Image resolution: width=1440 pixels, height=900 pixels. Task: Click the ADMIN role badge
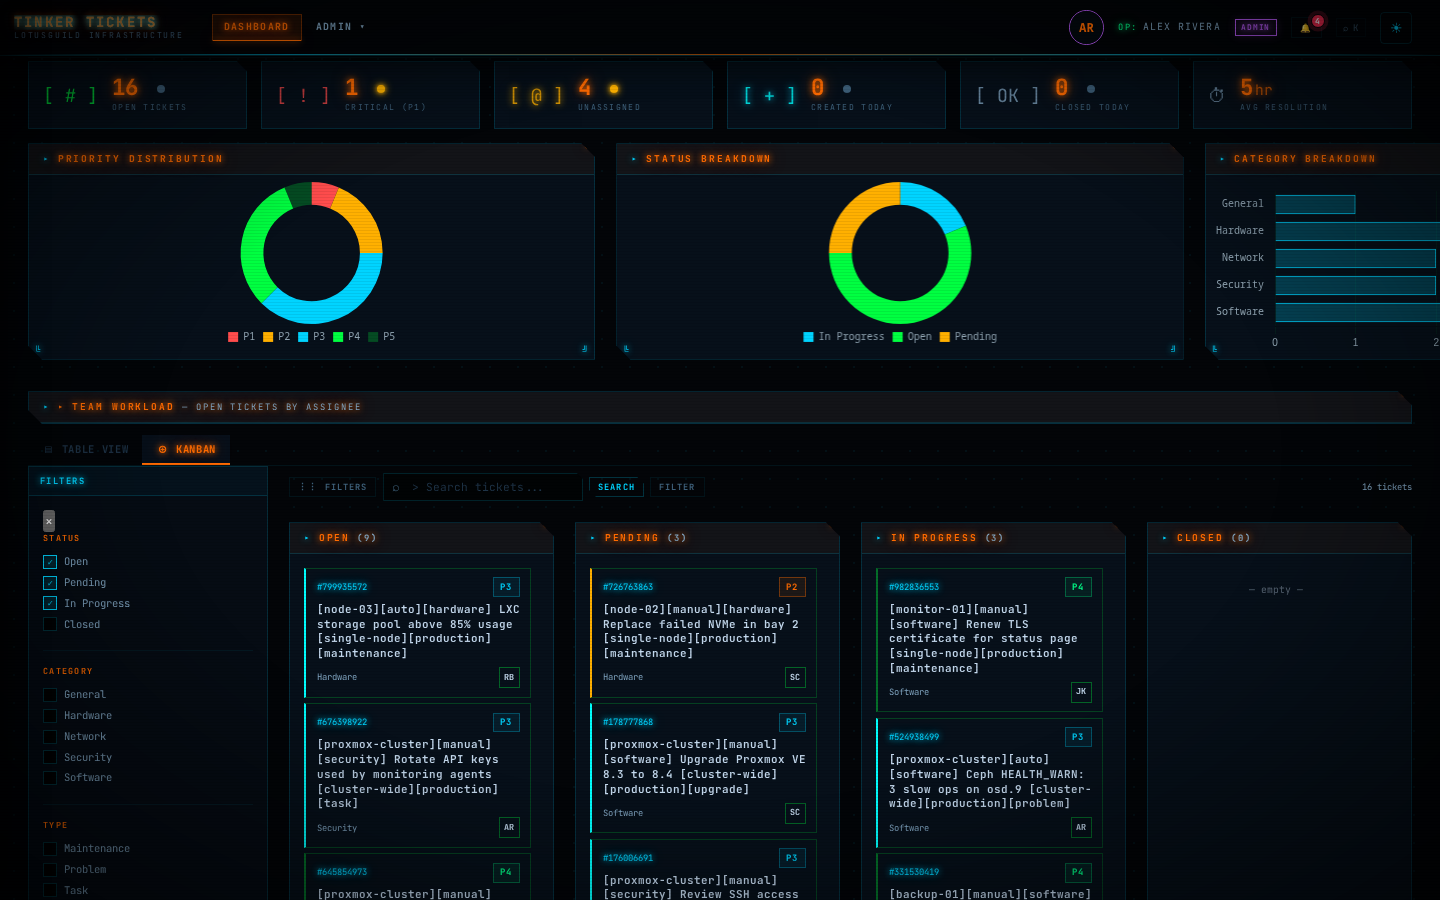click(1255, 27)
